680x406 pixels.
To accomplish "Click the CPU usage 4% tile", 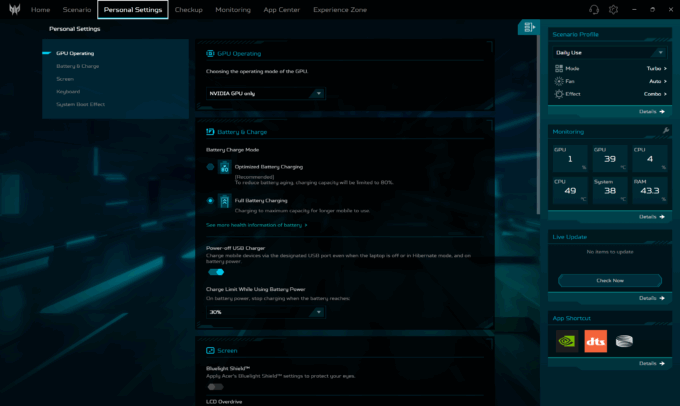I will 650,158.
